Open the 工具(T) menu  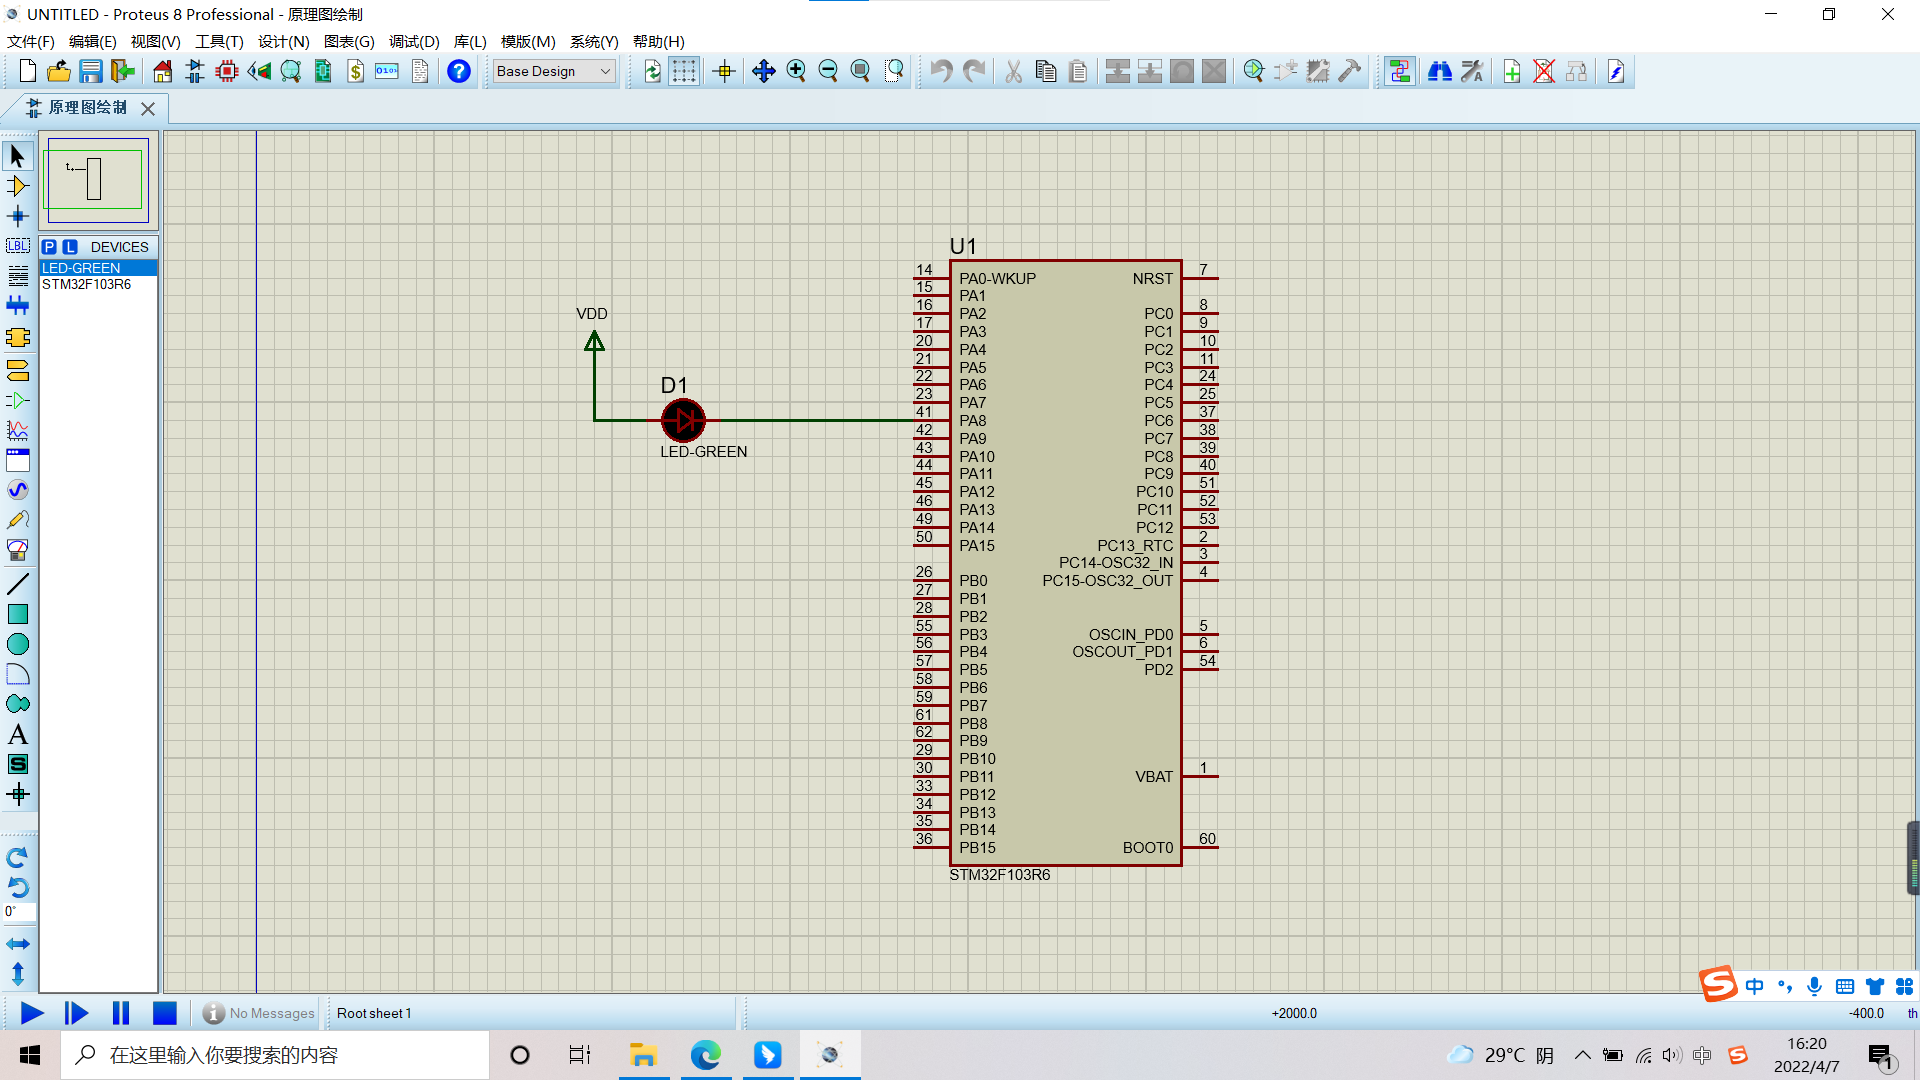(219, 41)
